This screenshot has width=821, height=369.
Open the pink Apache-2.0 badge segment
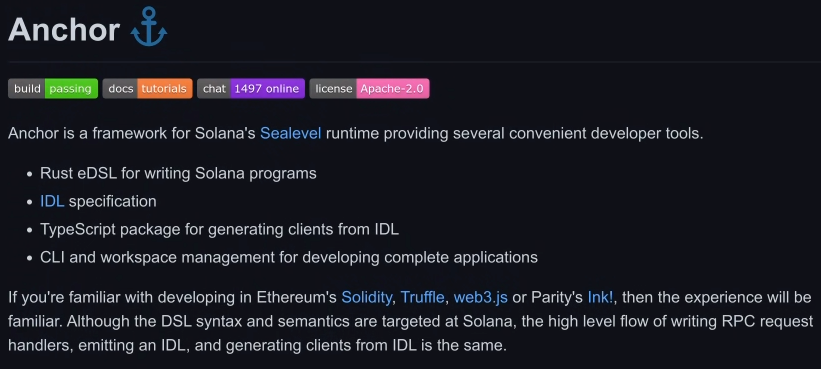pos(393,88)
